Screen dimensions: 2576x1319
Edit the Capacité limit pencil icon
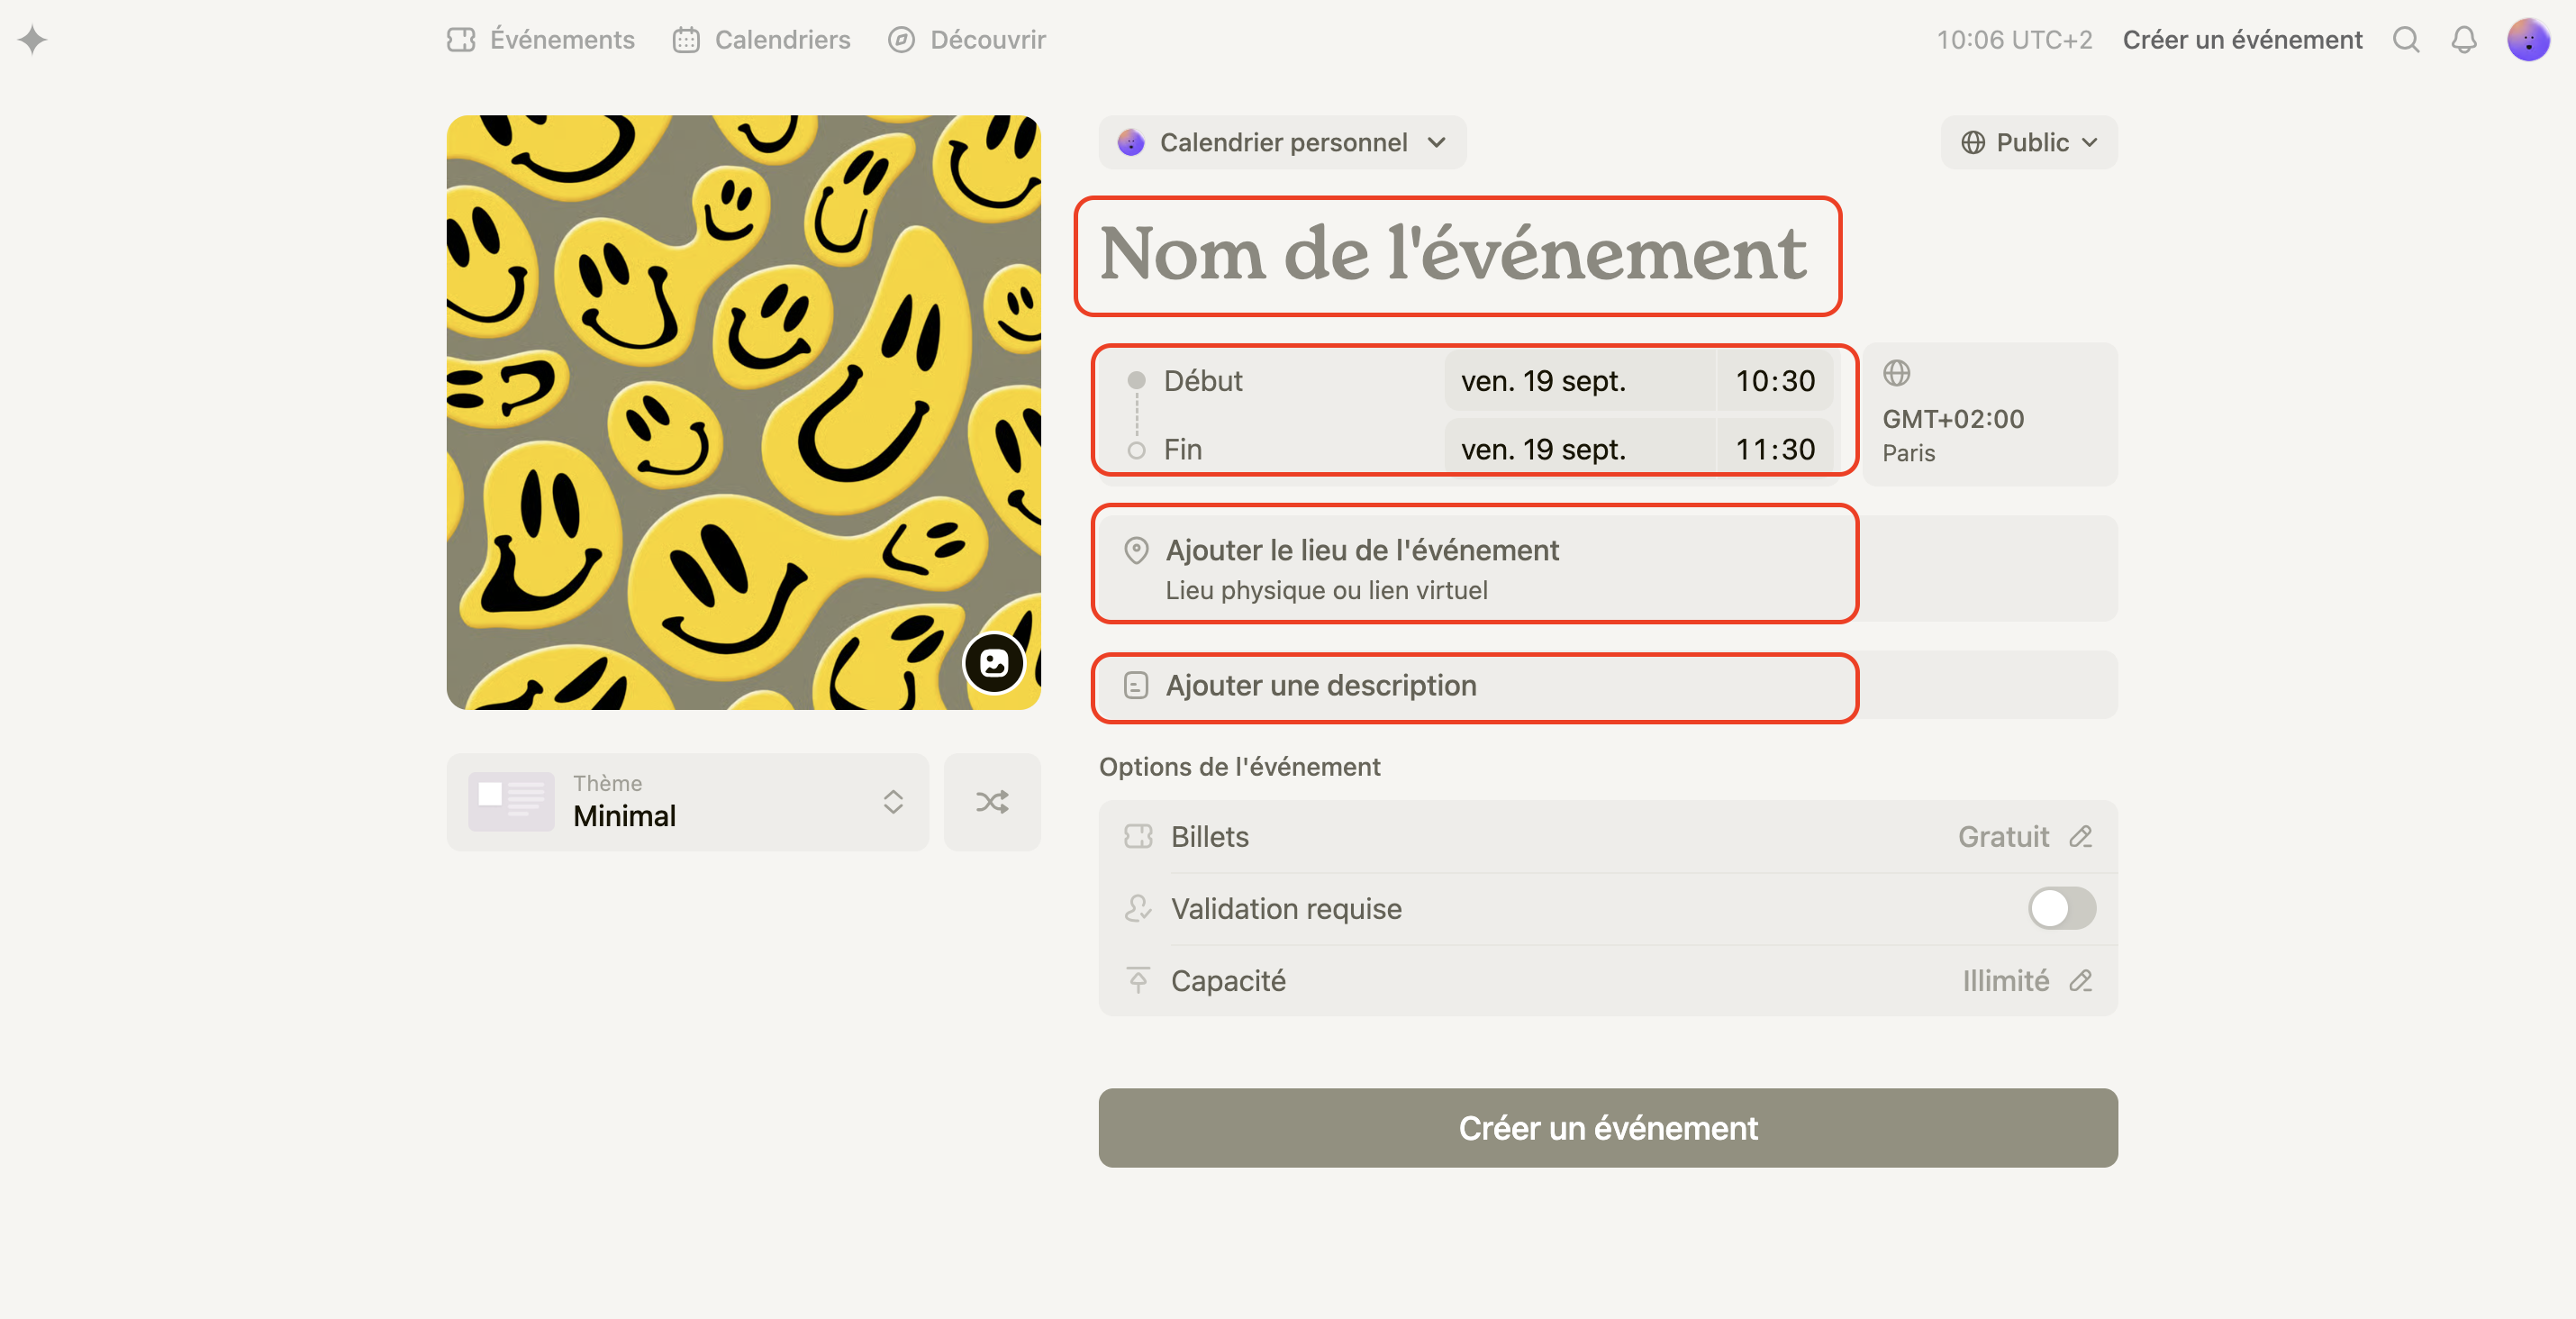(x=2080, y=981)
